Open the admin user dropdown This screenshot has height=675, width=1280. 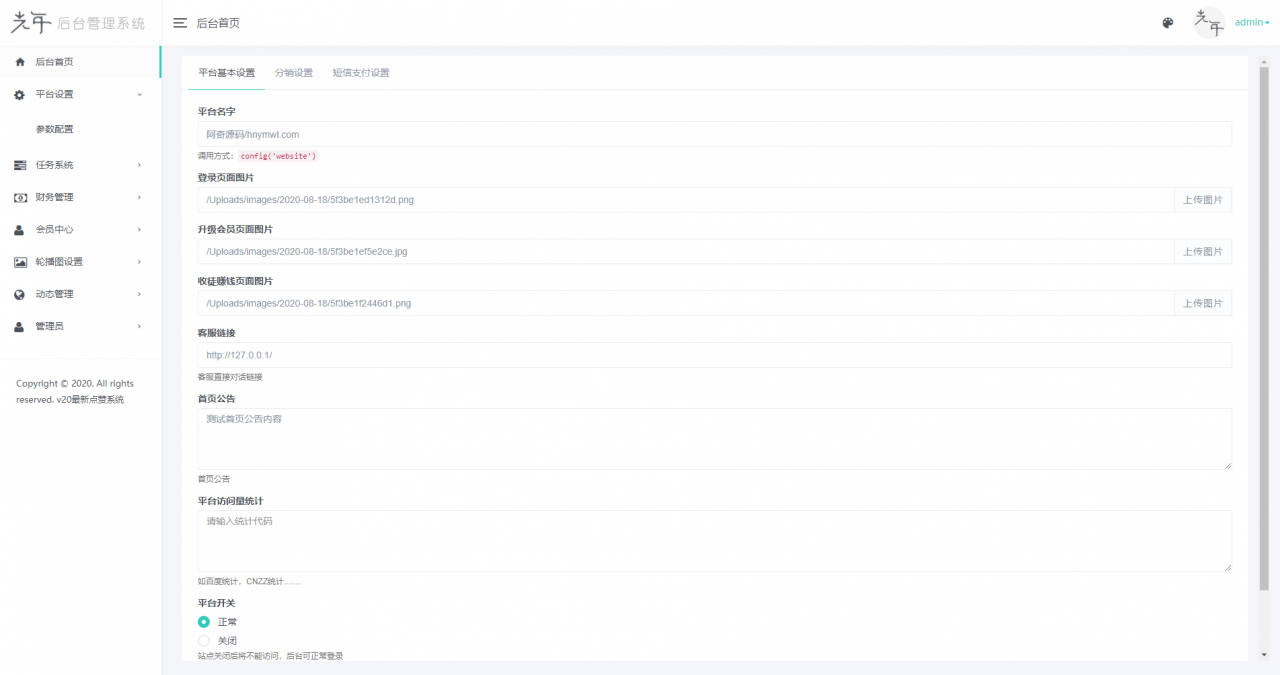coord(1252,22)
